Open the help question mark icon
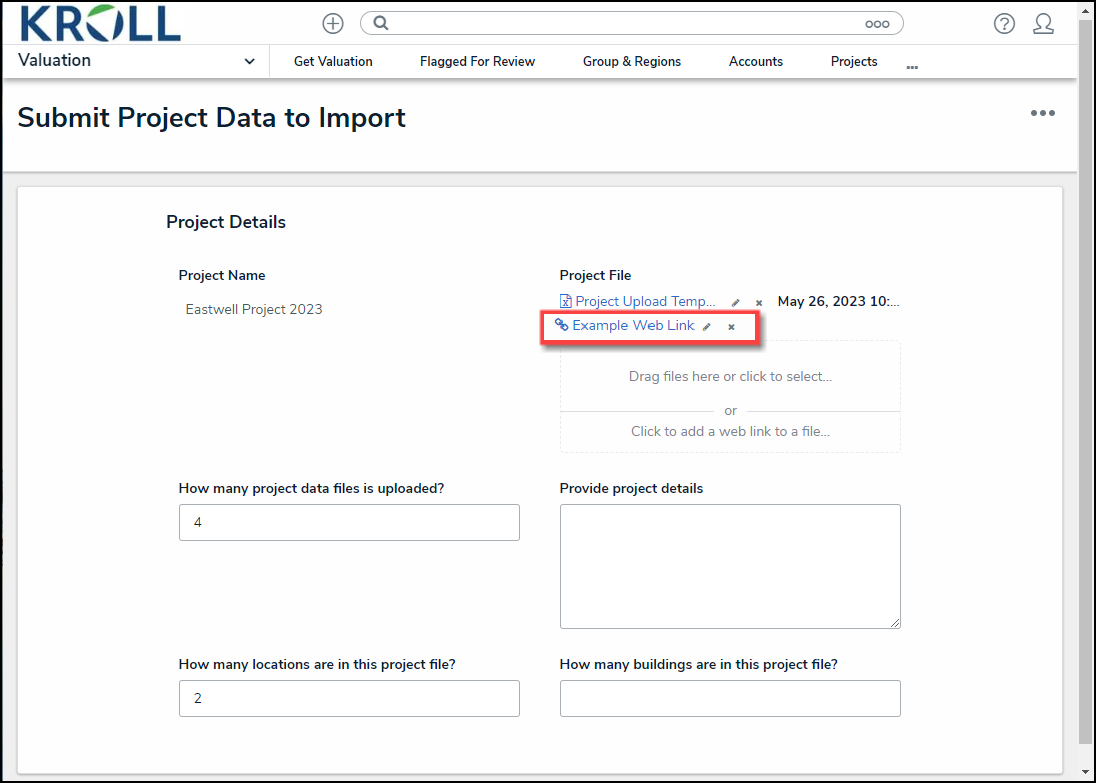This screenshot has height=783, width=1096. click(x=1004, y=24)
